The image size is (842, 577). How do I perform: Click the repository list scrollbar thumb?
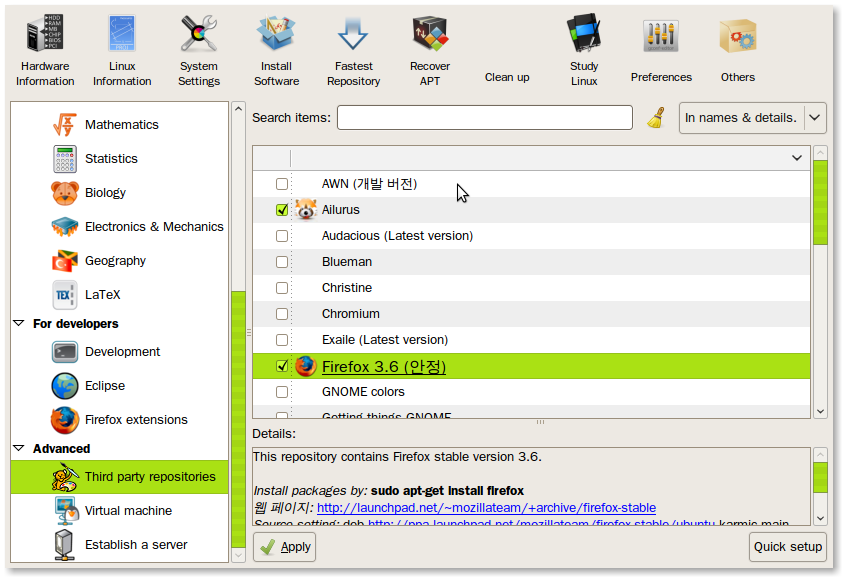(x=820, y=203)
